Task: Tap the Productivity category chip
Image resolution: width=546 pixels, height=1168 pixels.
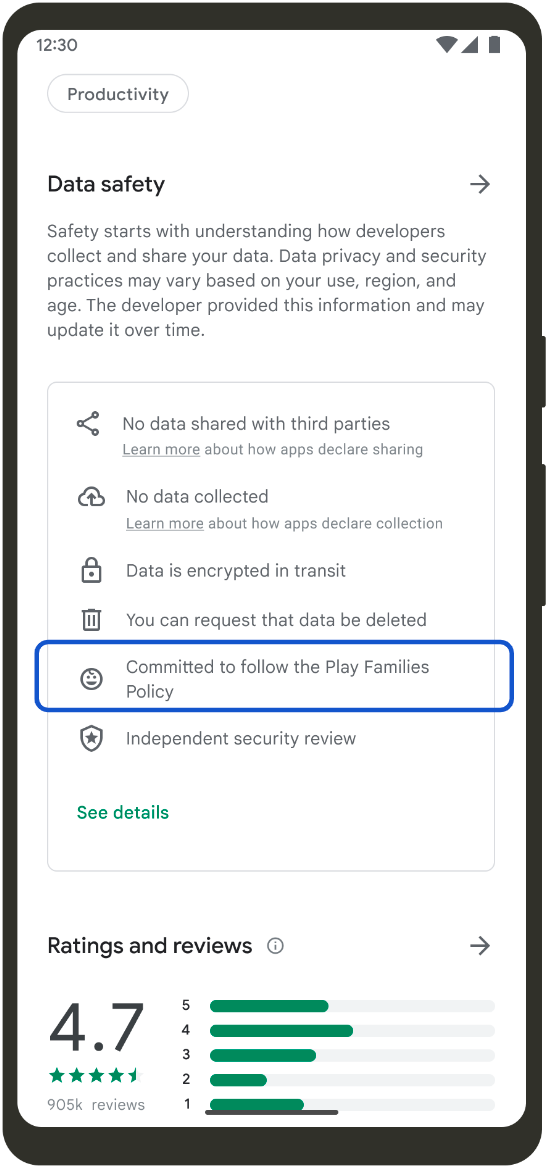Action: tap(118, 94)
